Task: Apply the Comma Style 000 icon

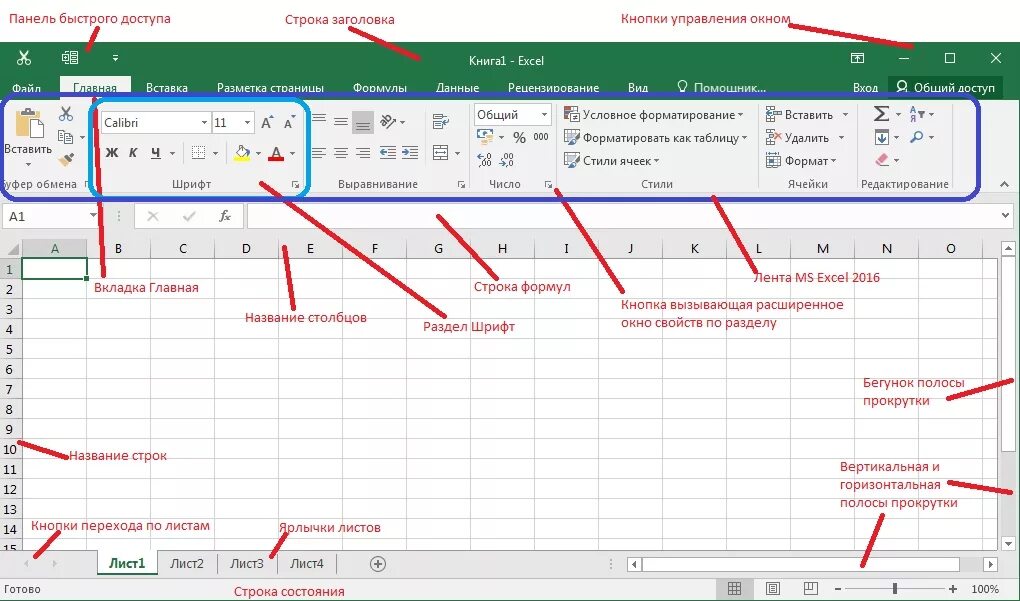Action: [x=541, y=137]
